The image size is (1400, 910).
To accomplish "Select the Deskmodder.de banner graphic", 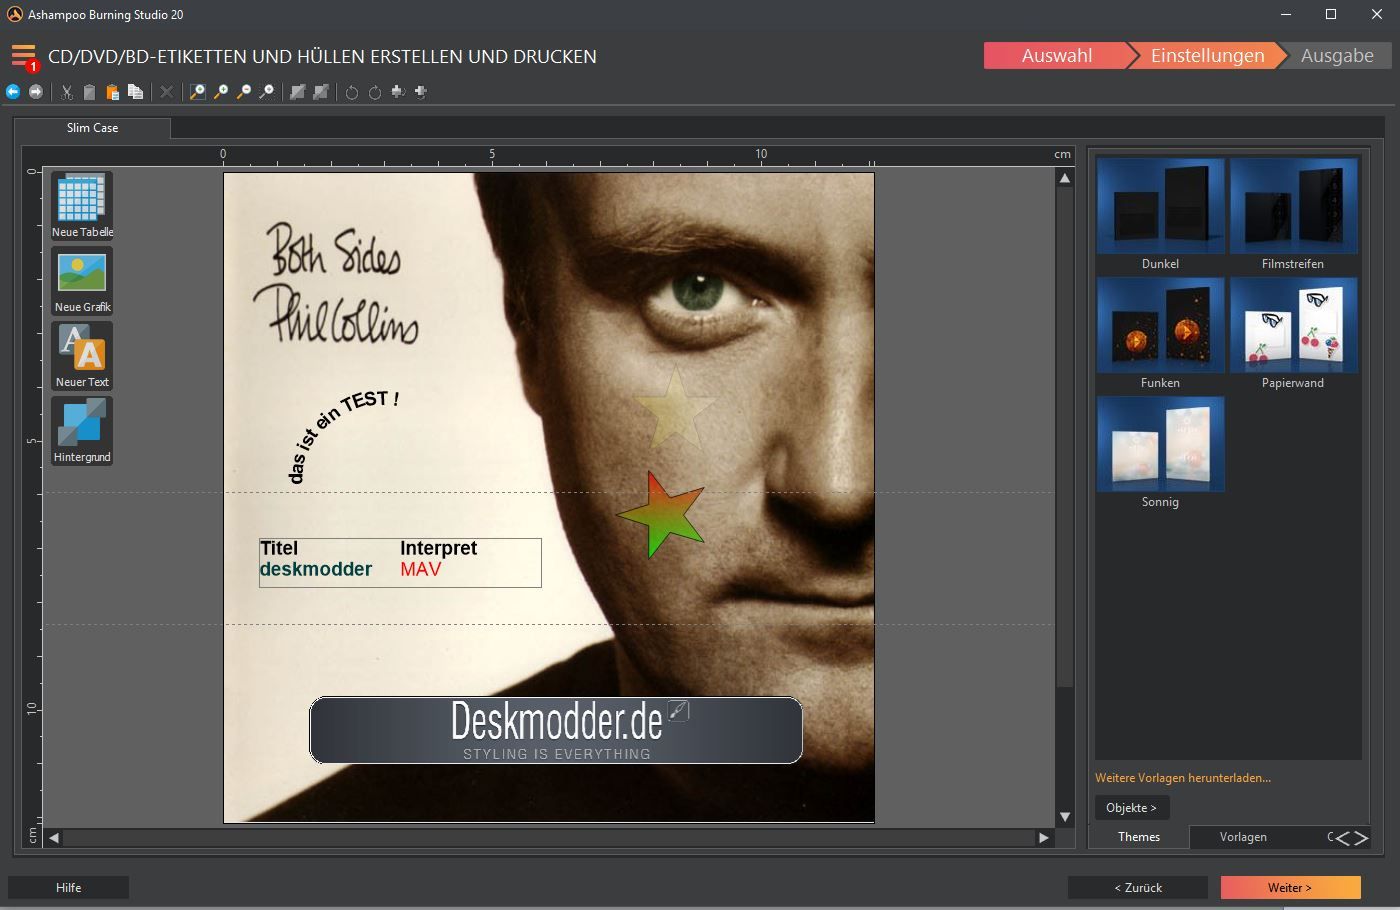I will (x=556, y=731).
